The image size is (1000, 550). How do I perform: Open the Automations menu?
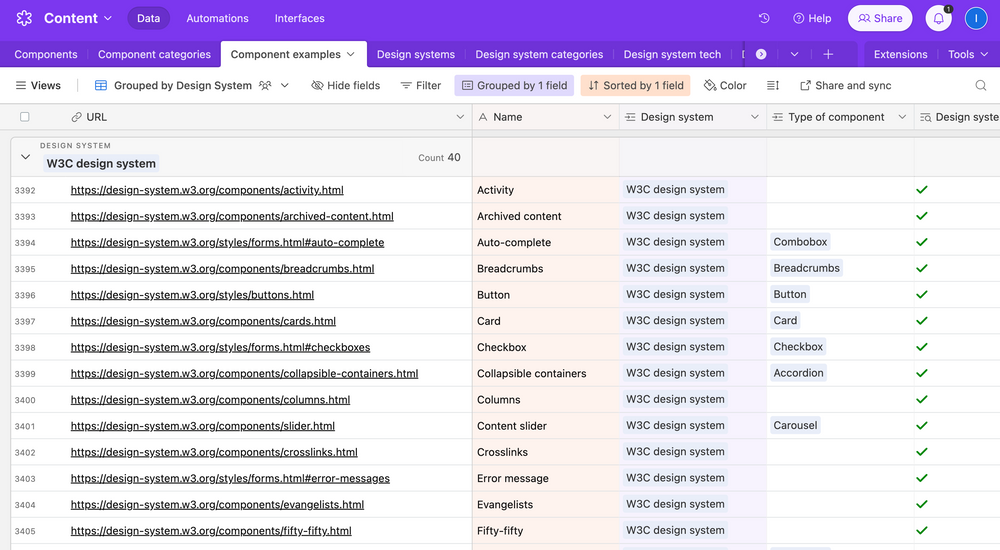point(217,18)
